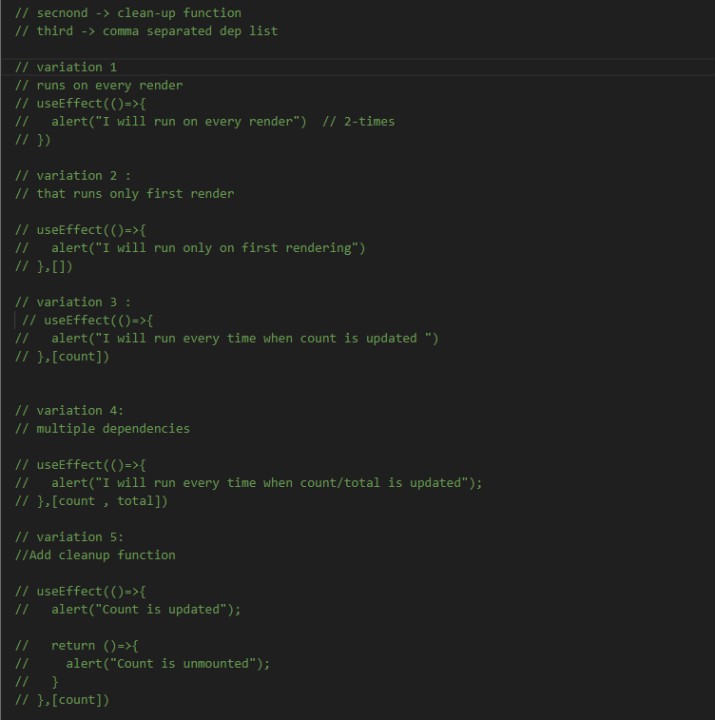Place cursor on 'runs on every render' line
Viewport: 715px width, 720px height.
coord(99,85)
